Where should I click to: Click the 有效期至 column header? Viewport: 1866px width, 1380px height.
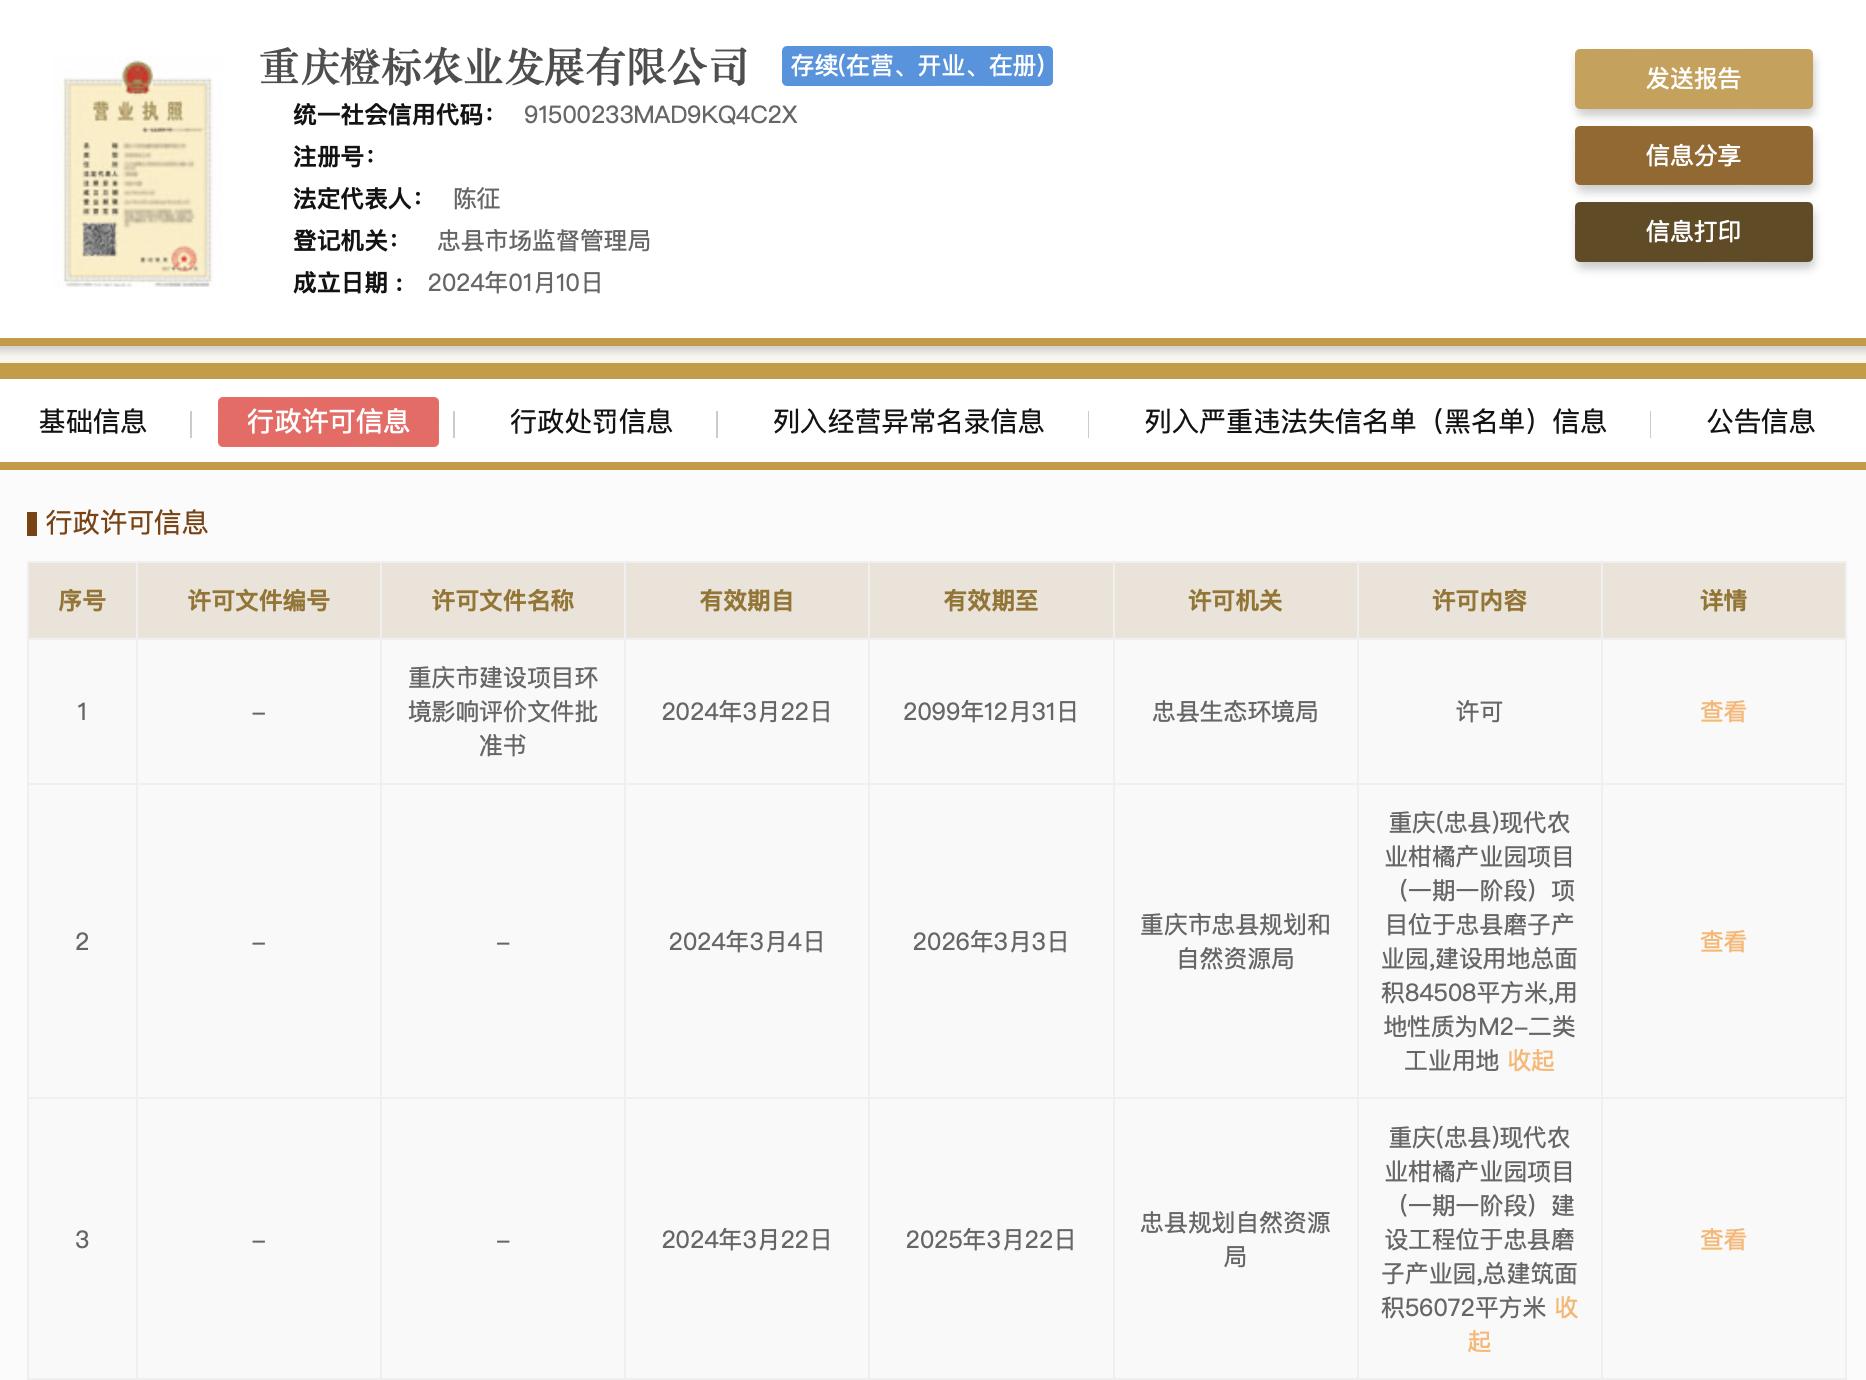[990, 601]
